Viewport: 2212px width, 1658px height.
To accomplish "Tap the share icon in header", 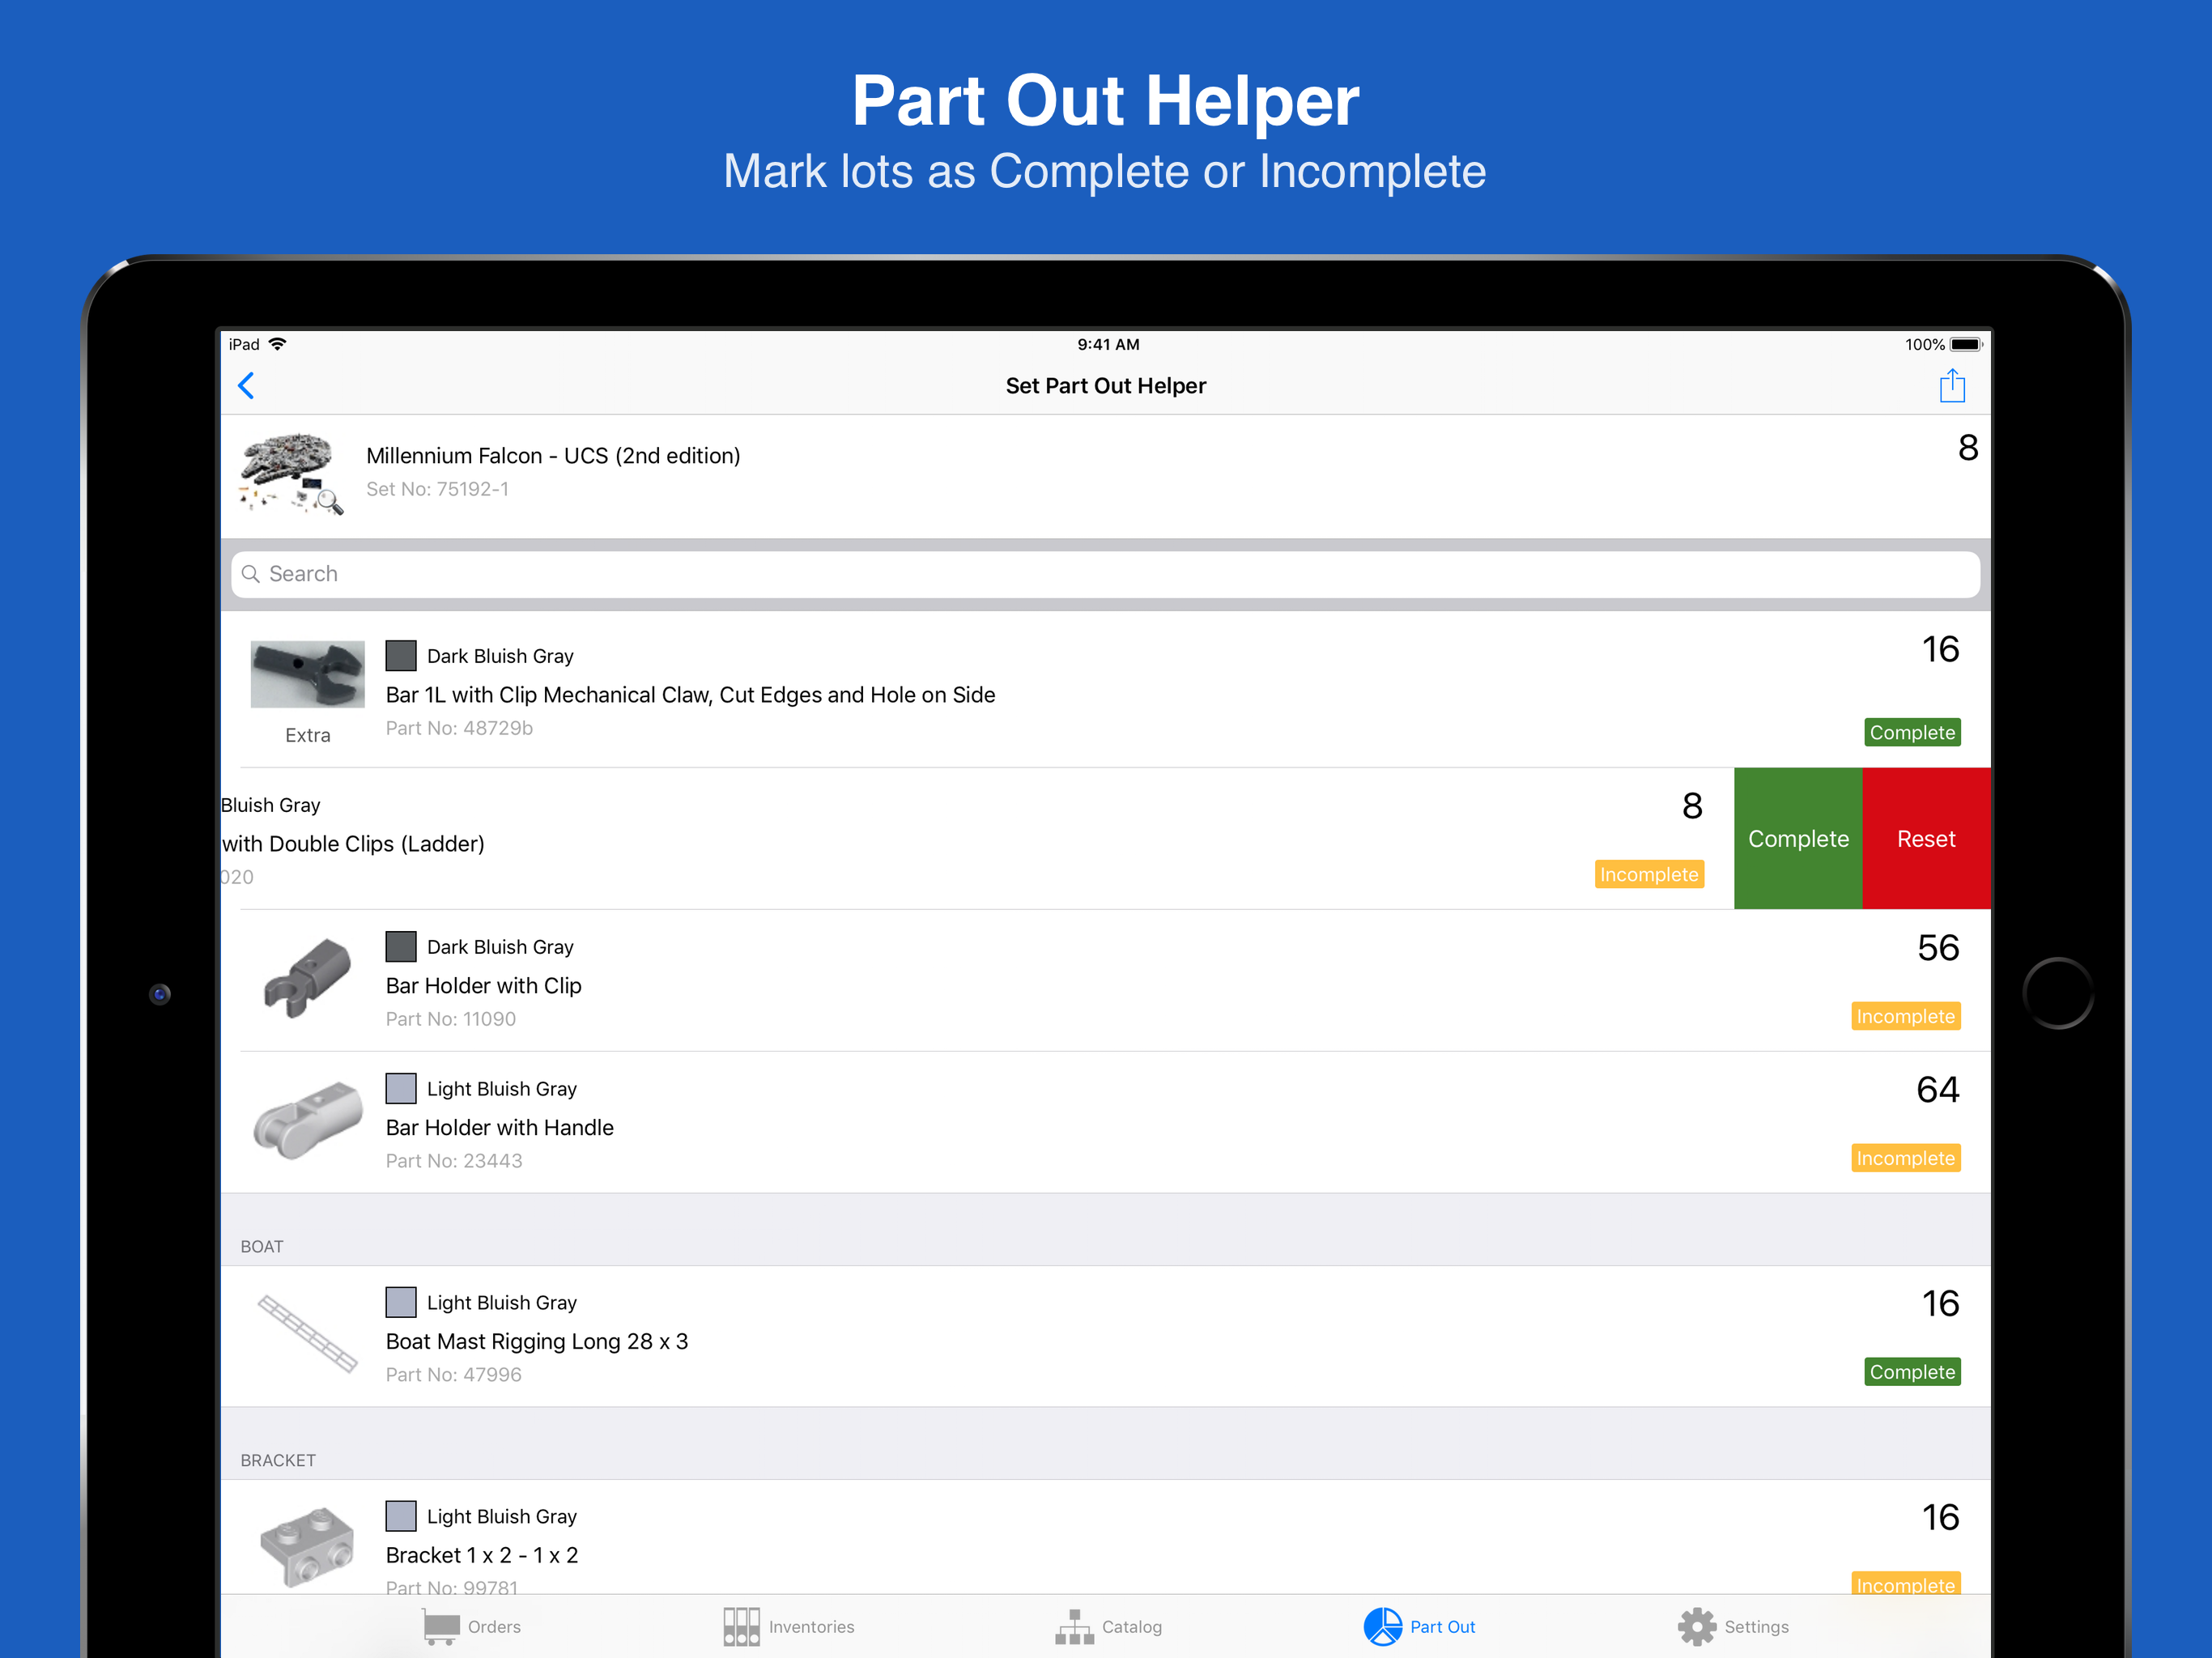I will 1951,385.
